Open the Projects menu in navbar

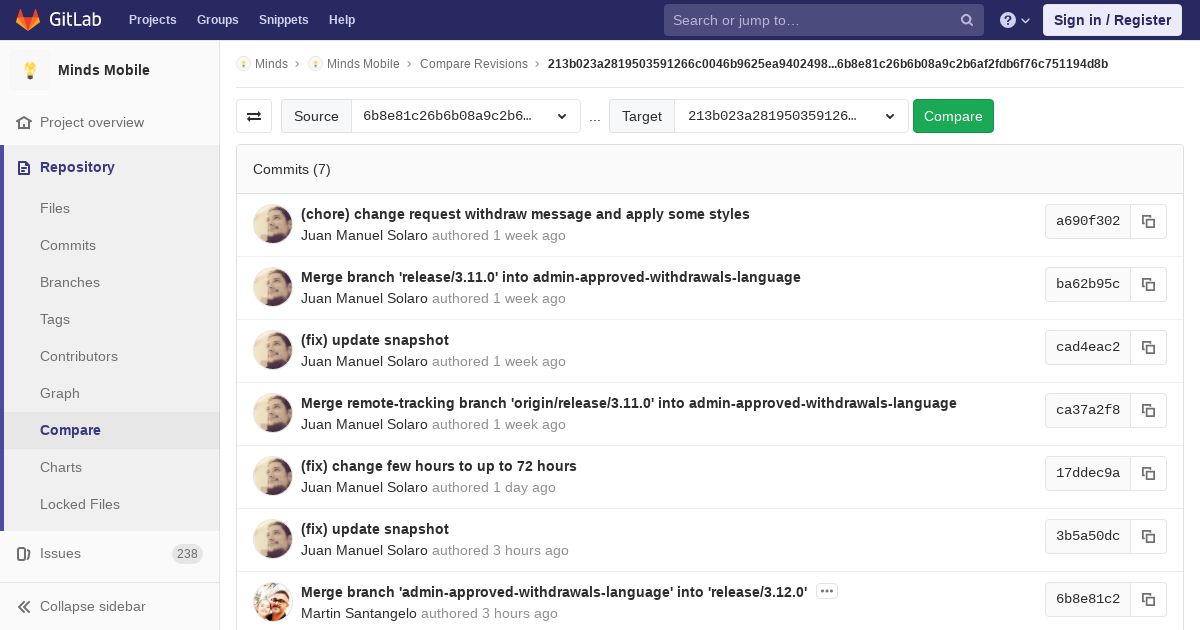tap(153, 20)
